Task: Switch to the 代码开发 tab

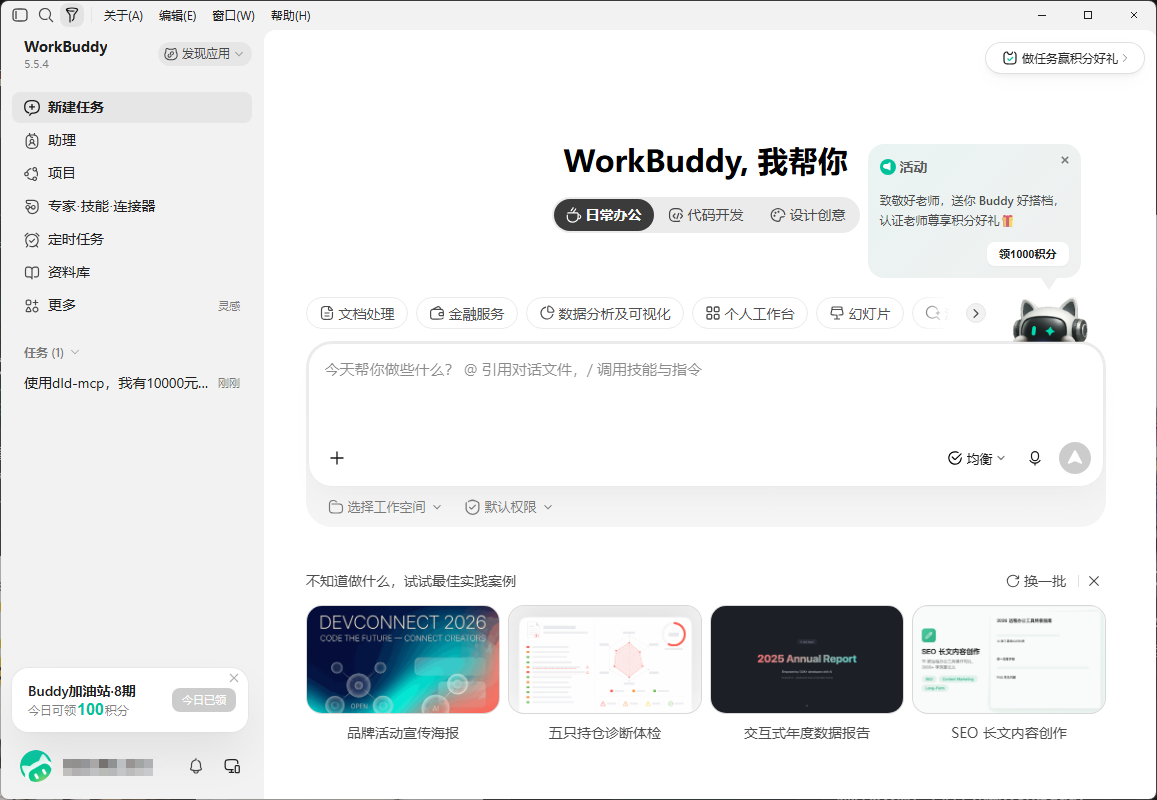Action: click(706, 215)
